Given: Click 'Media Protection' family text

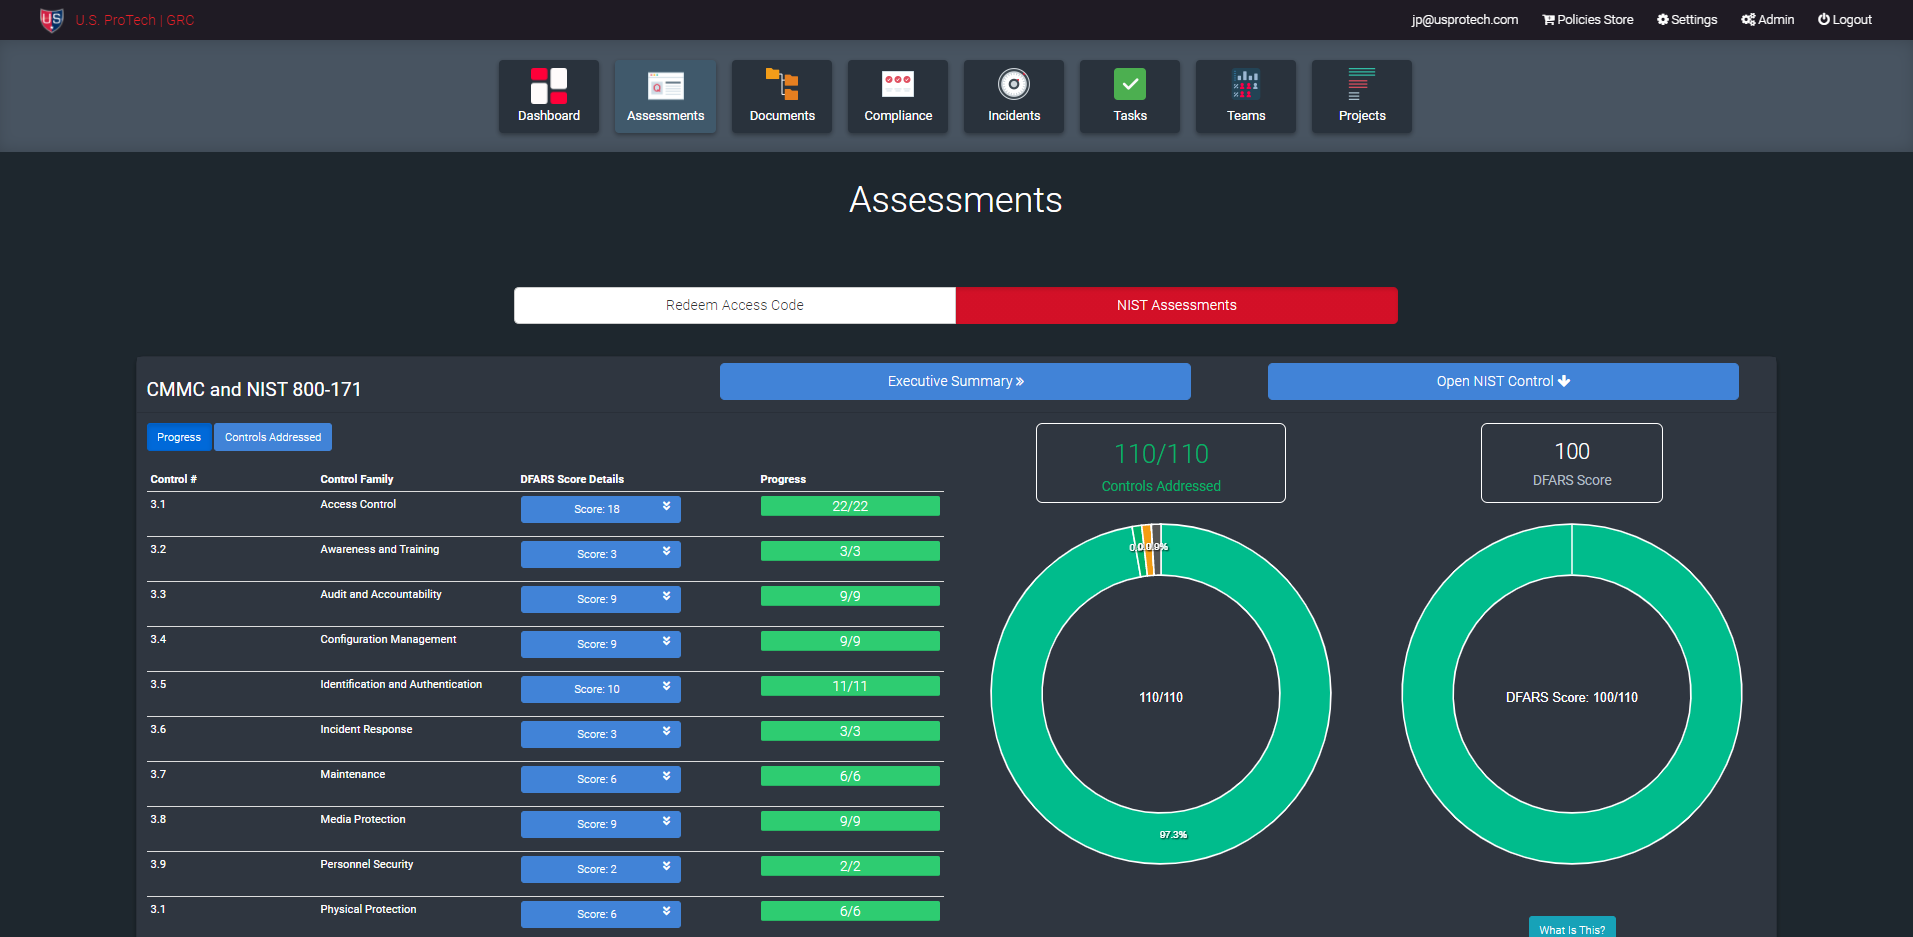Looking at the screenshot, I should click(x=363, y=819).
